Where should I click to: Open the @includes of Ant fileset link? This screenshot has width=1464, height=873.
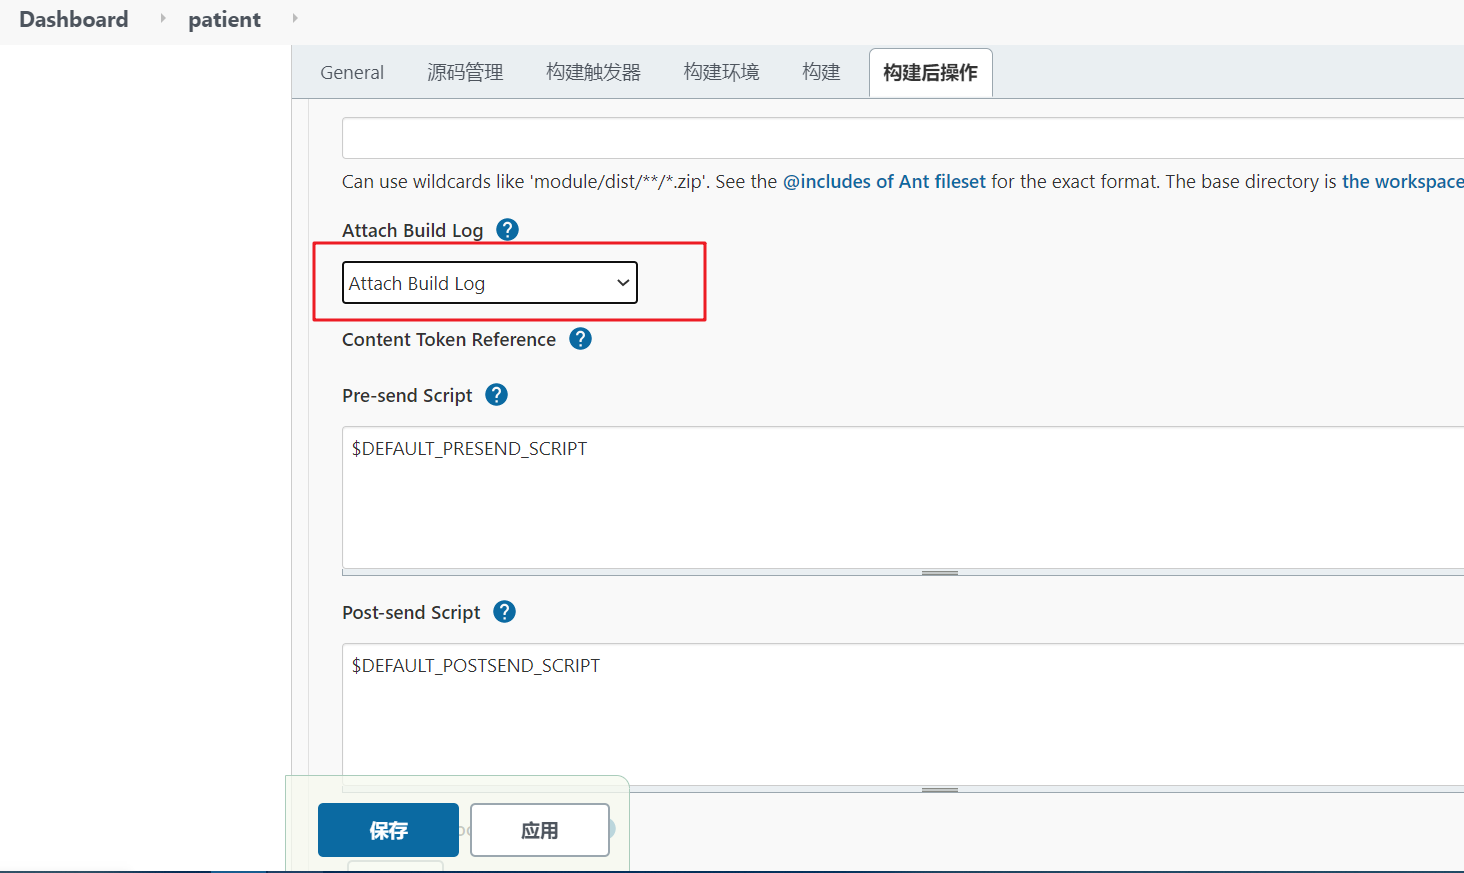[884, 182]
